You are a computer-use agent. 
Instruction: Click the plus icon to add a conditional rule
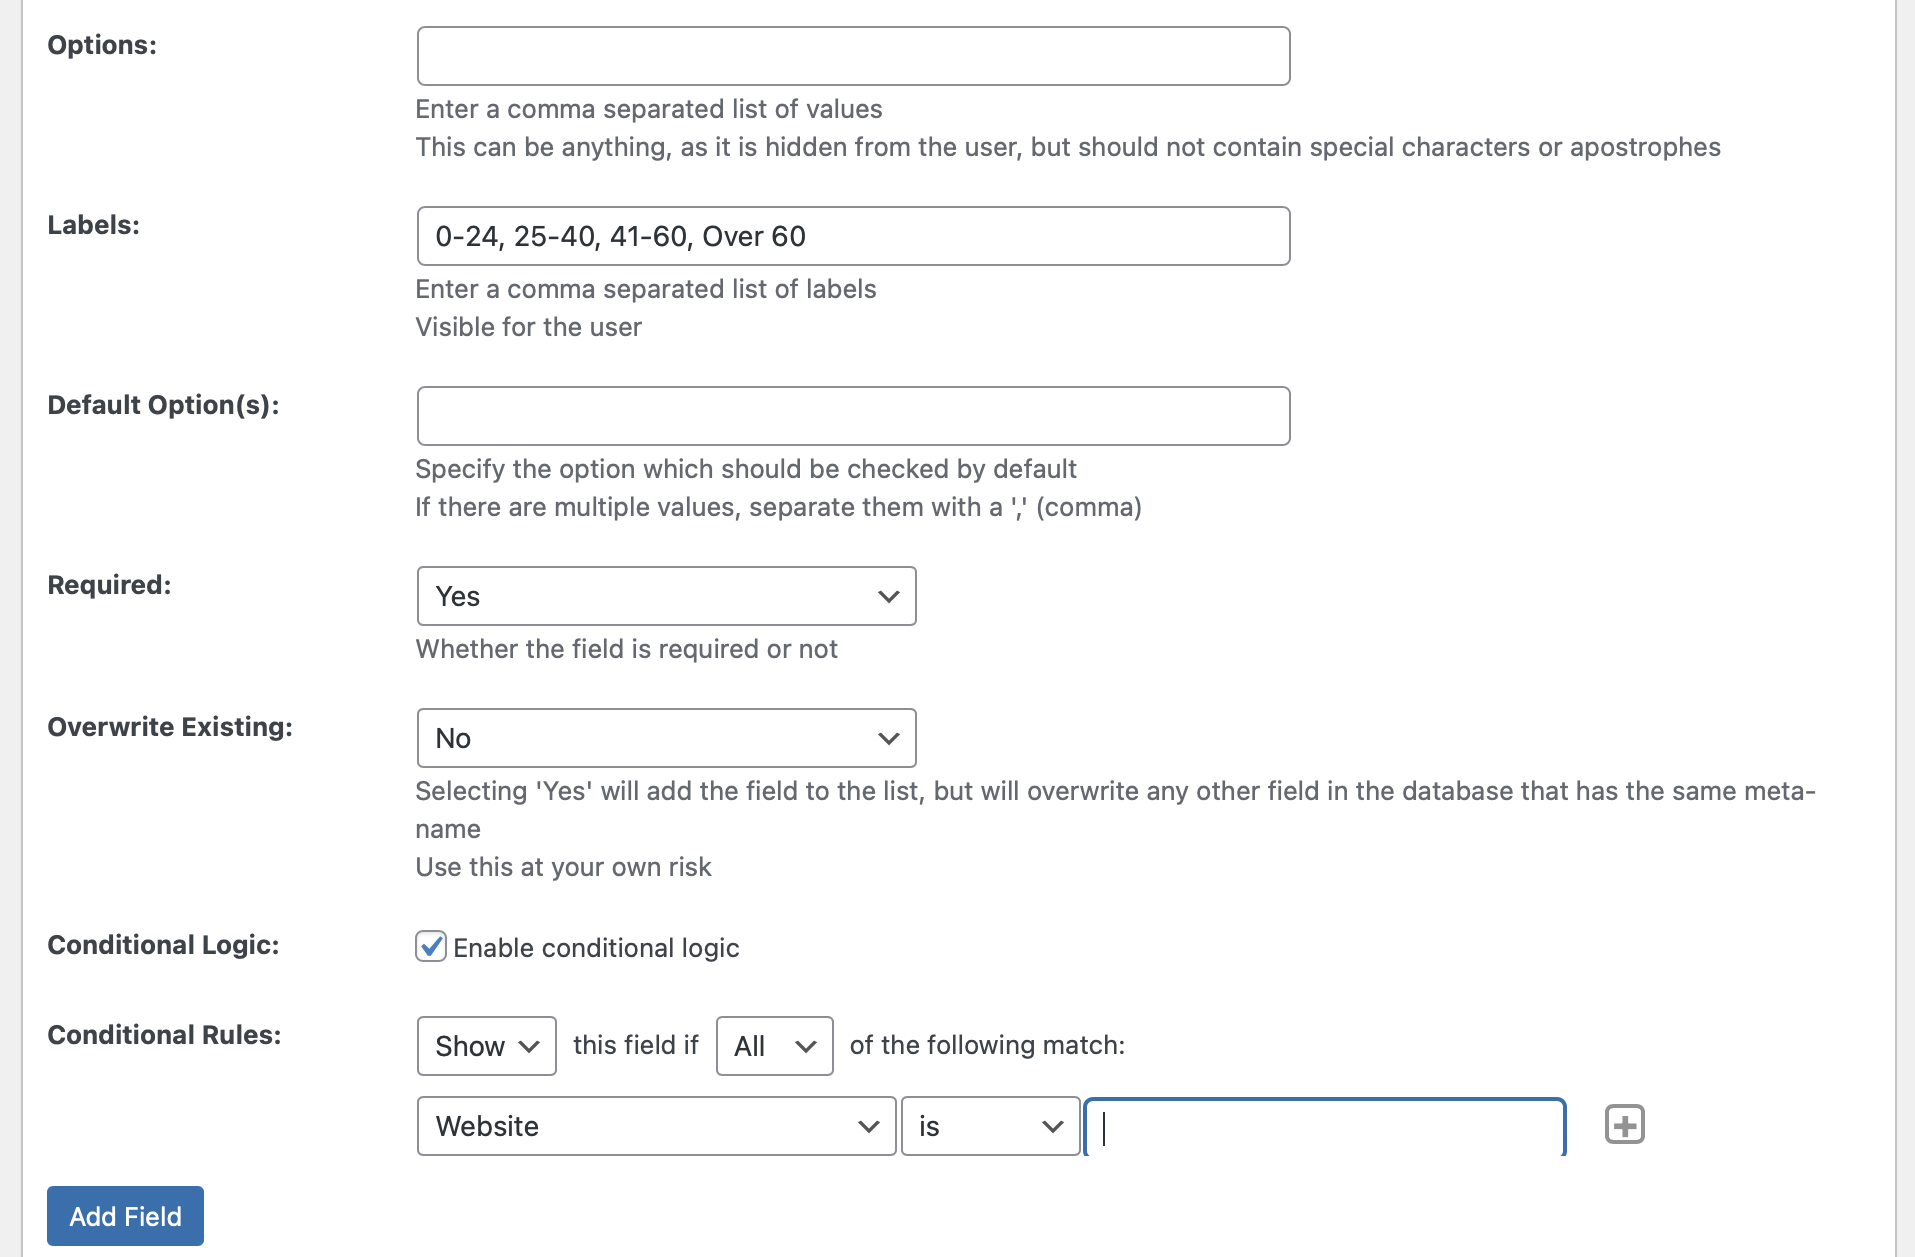[x=1624, y=1125]
